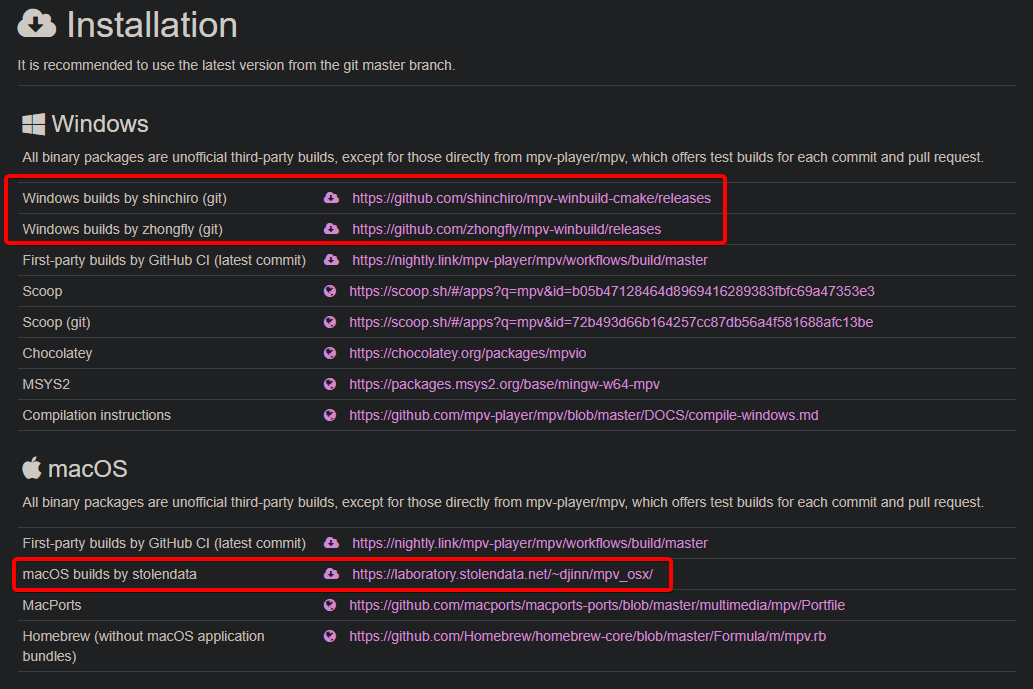Screen dimensions: 1033x689
Task: Open zhongfly mpv-winbuild releases link
Action: tap(506, 229)
